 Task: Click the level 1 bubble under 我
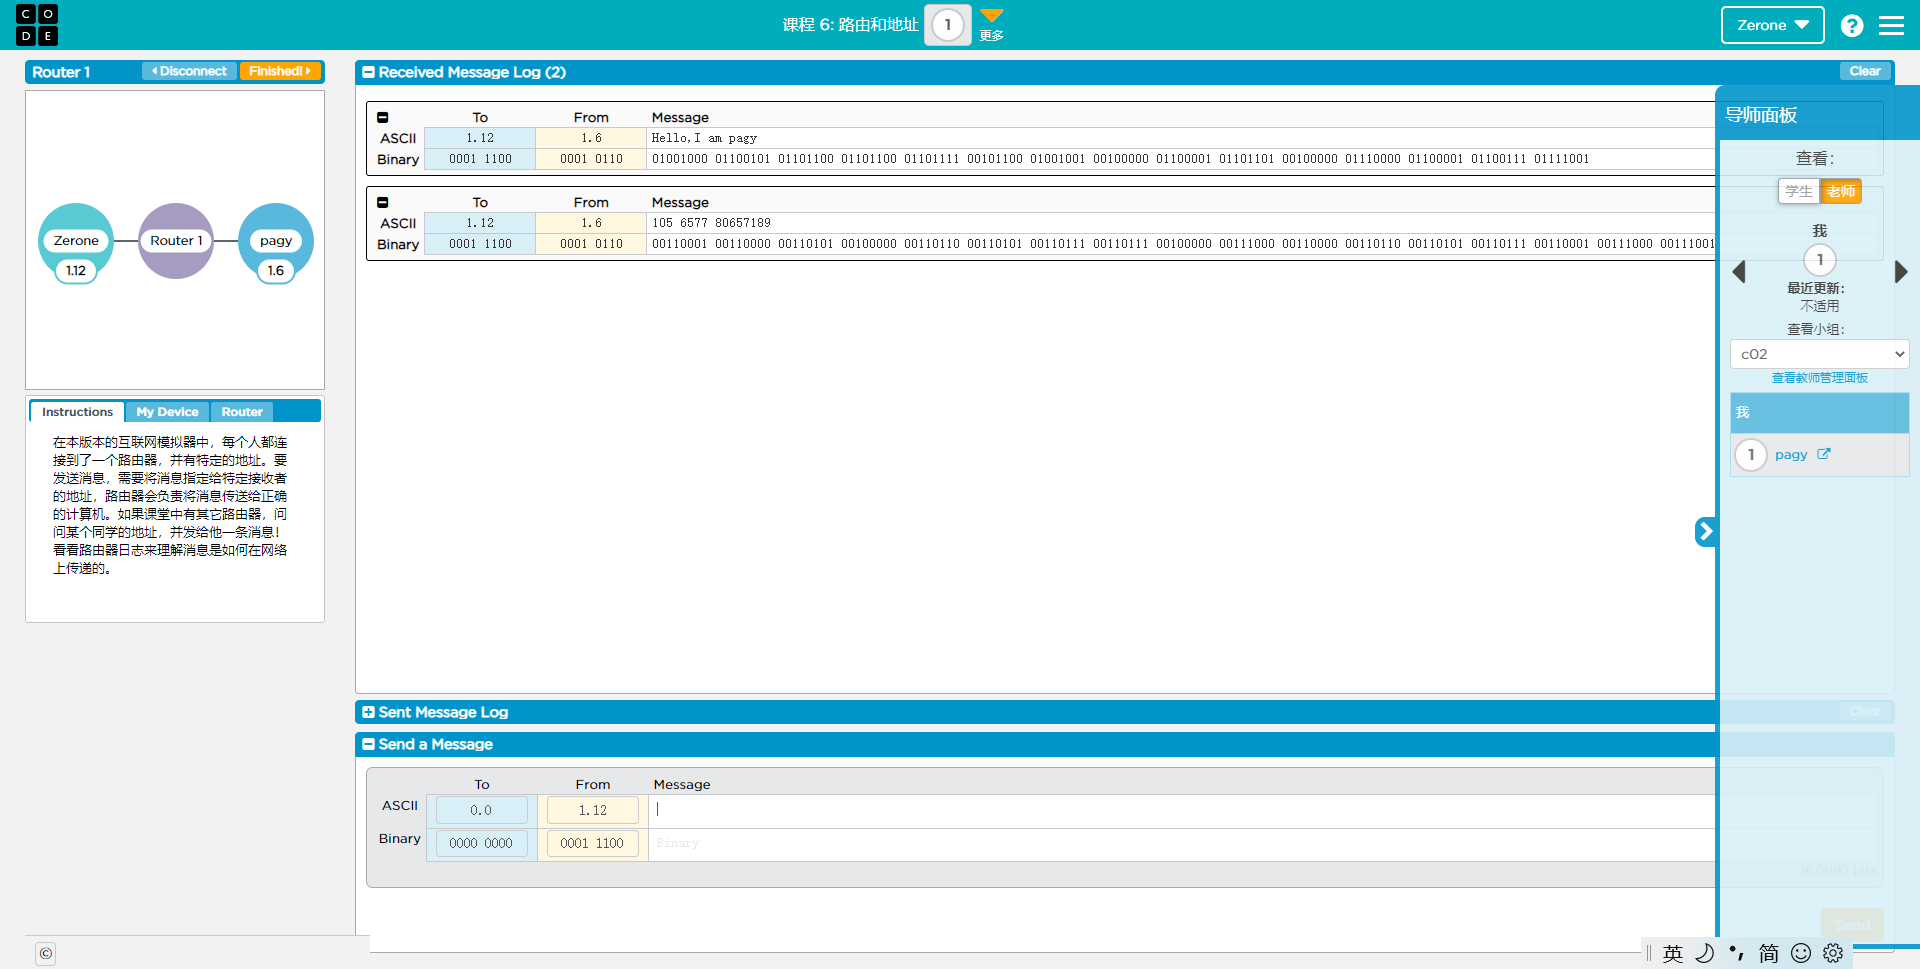[x=1820, y=260]
